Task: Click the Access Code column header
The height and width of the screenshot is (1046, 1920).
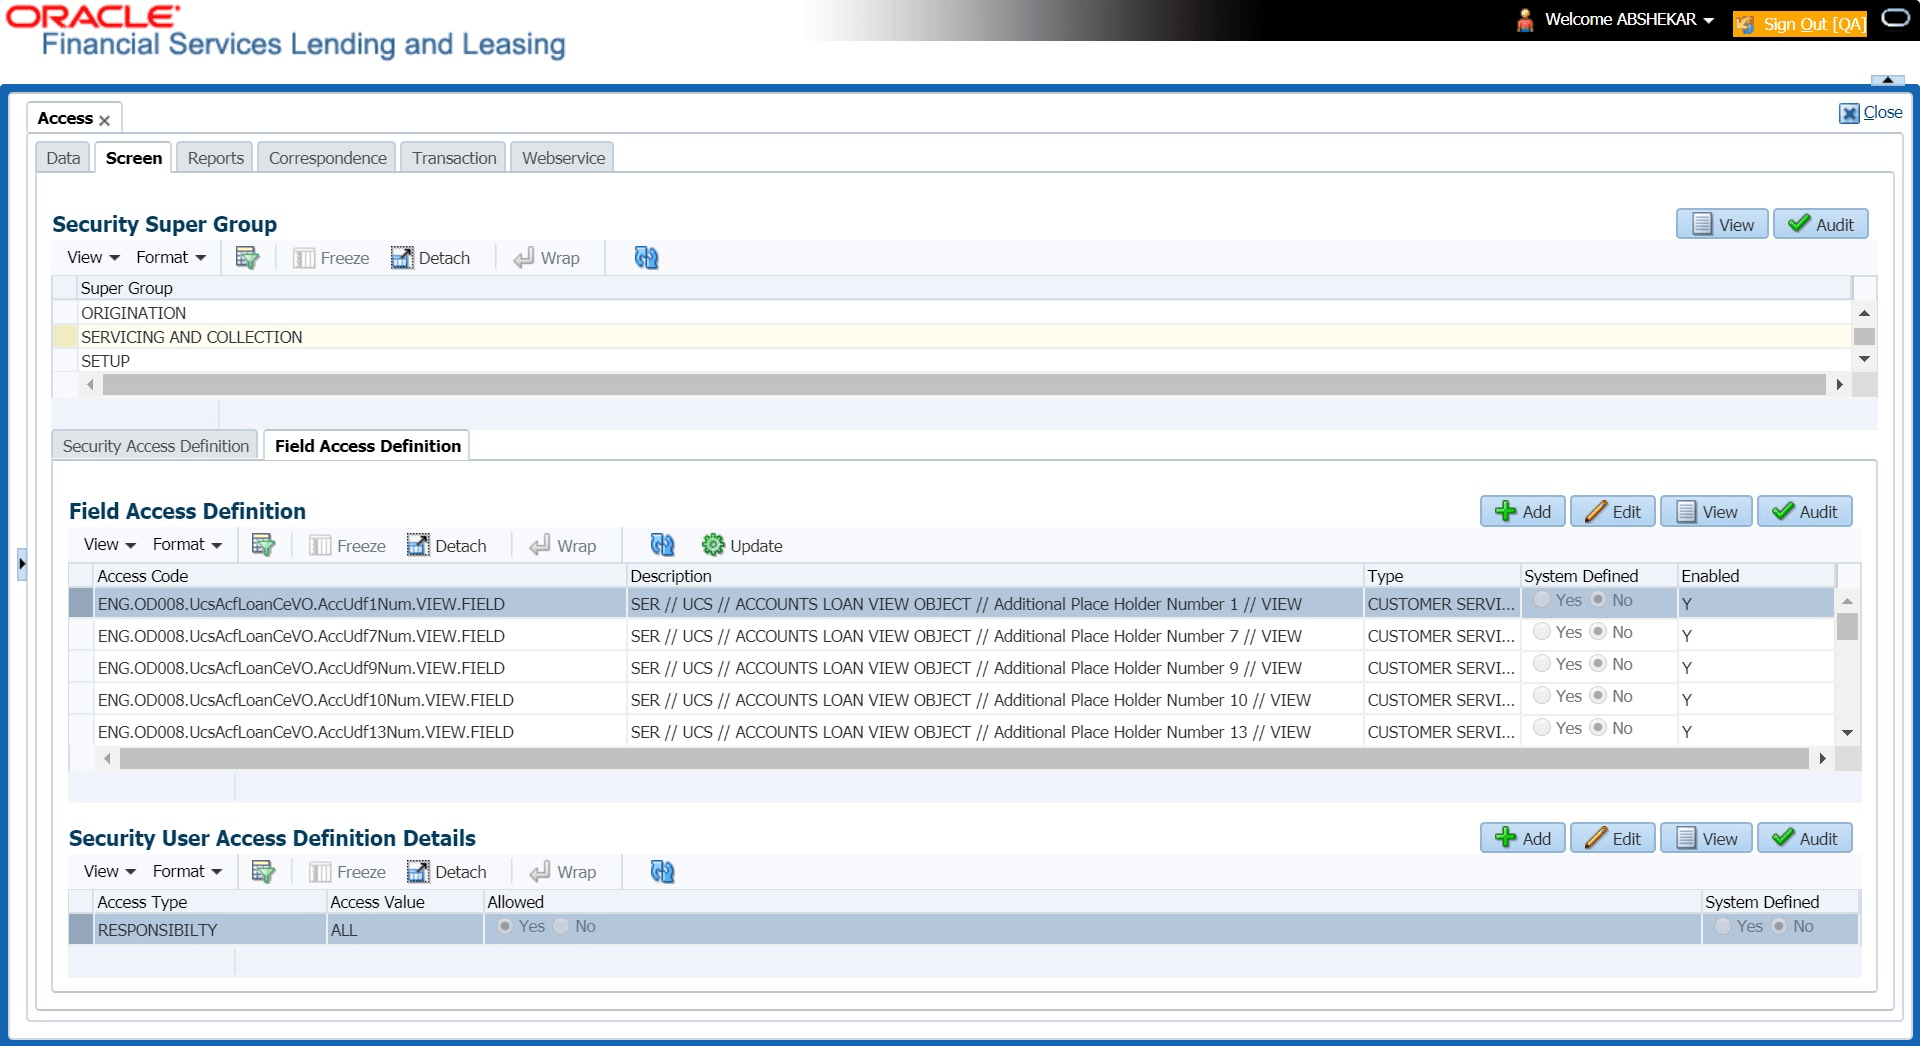Action: pyautogui.click(x=360, y=576)
